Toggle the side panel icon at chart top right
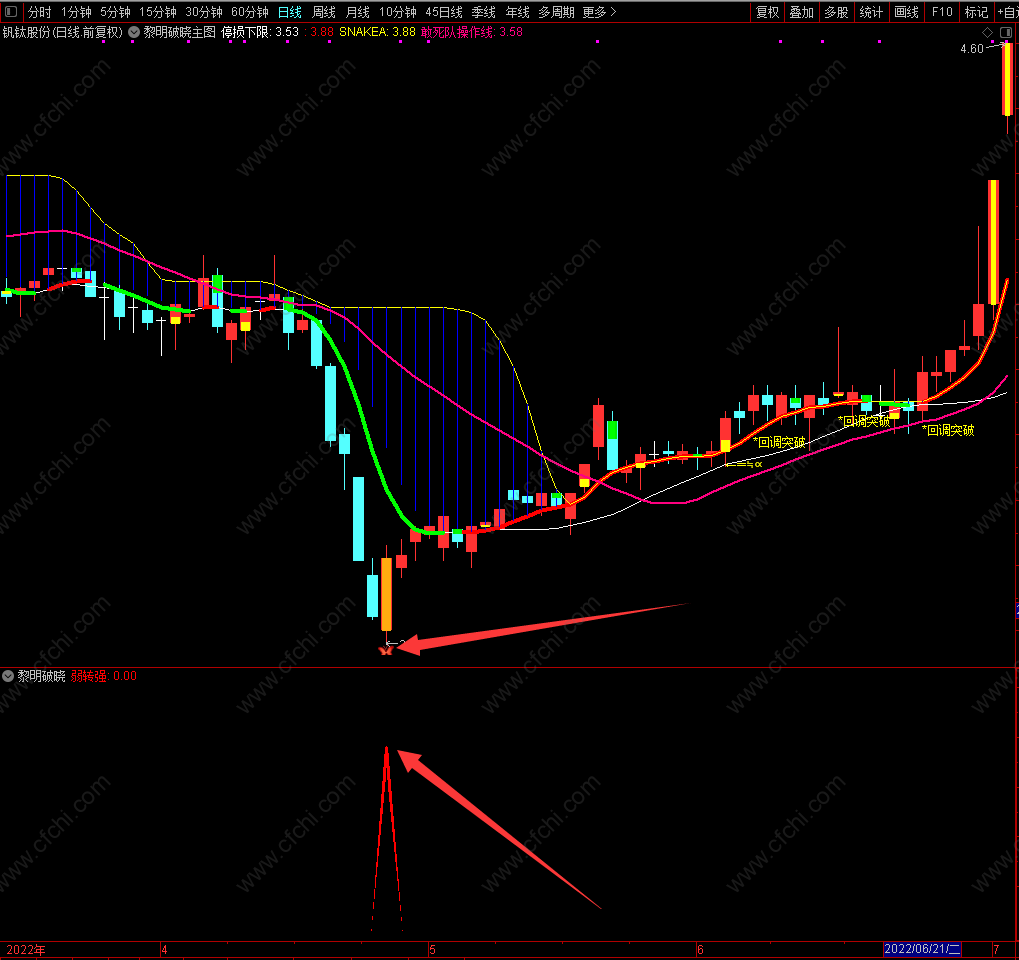The width and height of the screenshot is (1019, 960). point(1006,32)
